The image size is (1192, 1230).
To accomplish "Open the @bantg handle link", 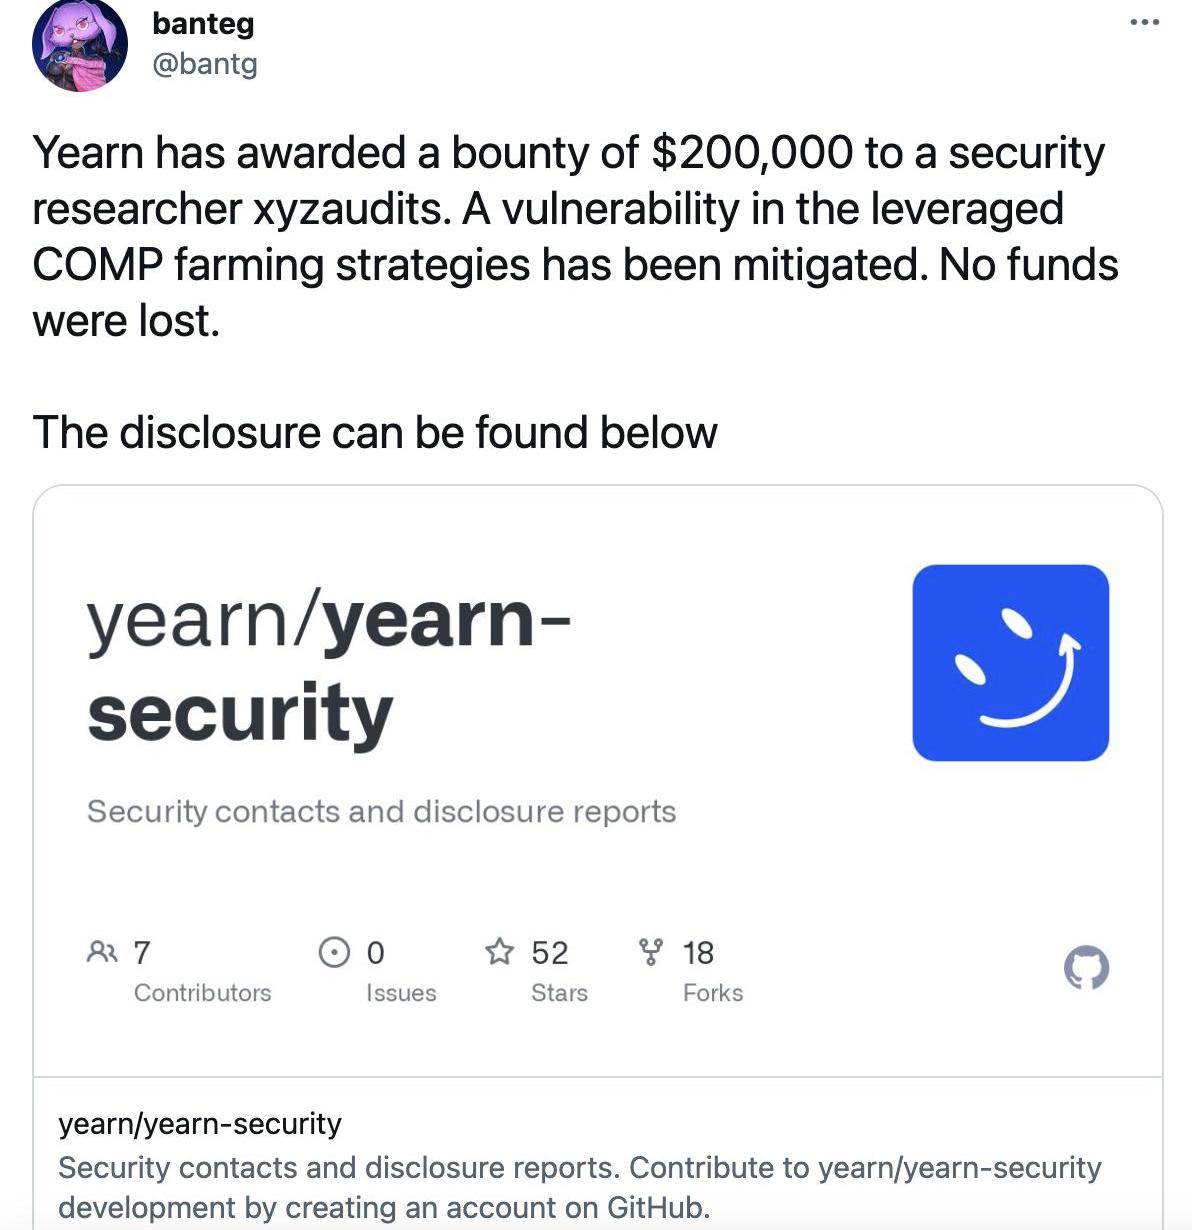I will (205, 63).
